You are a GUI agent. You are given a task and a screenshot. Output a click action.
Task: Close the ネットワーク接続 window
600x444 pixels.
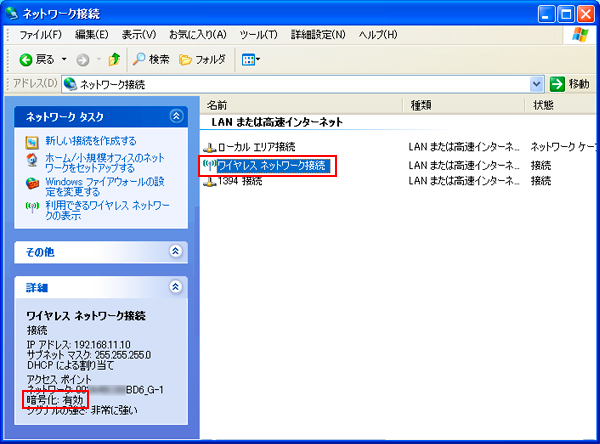[586, 15]
